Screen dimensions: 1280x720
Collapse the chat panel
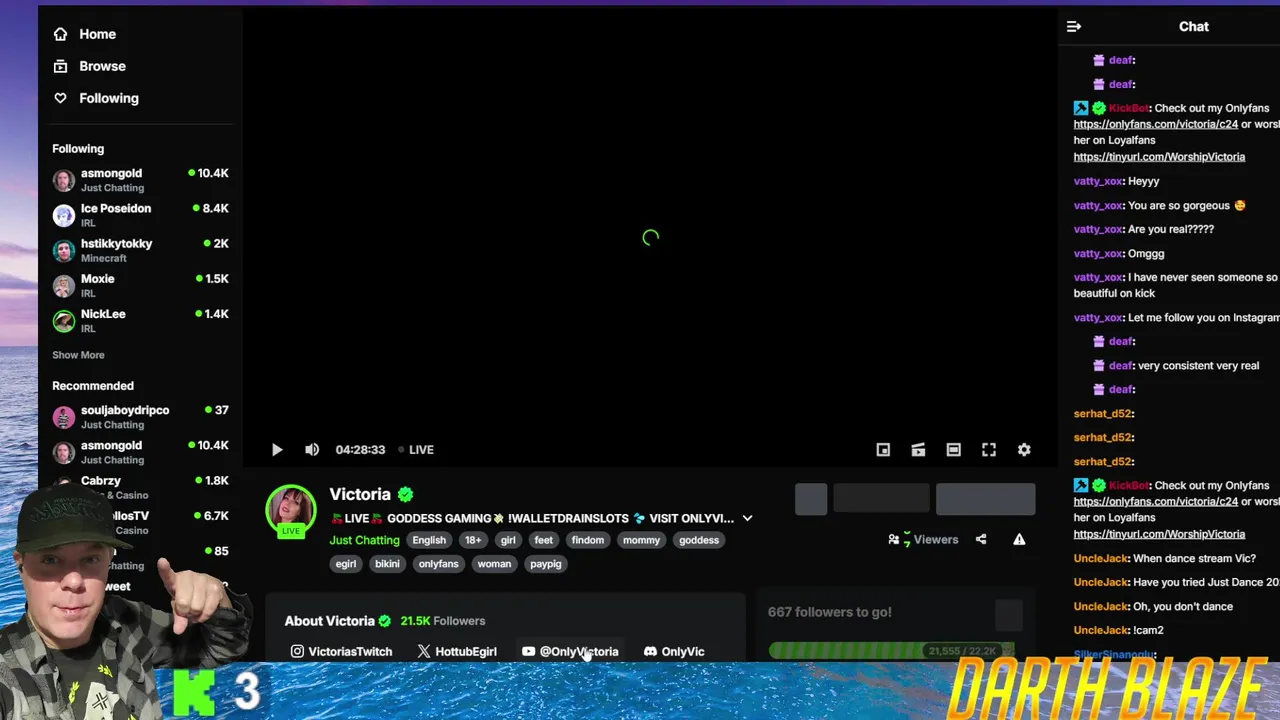click(1074, 27)
